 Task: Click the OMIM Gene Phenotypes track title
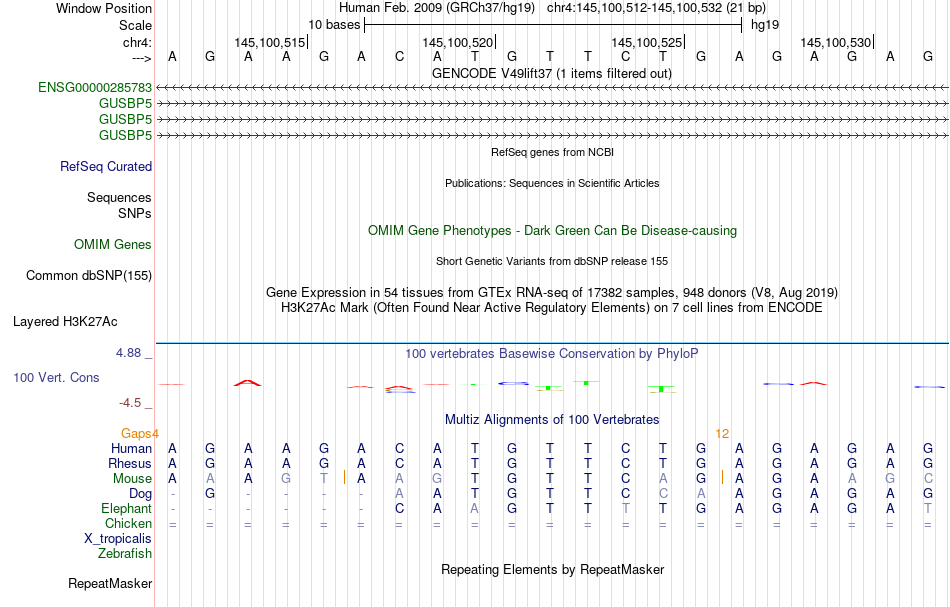[553, 231]
